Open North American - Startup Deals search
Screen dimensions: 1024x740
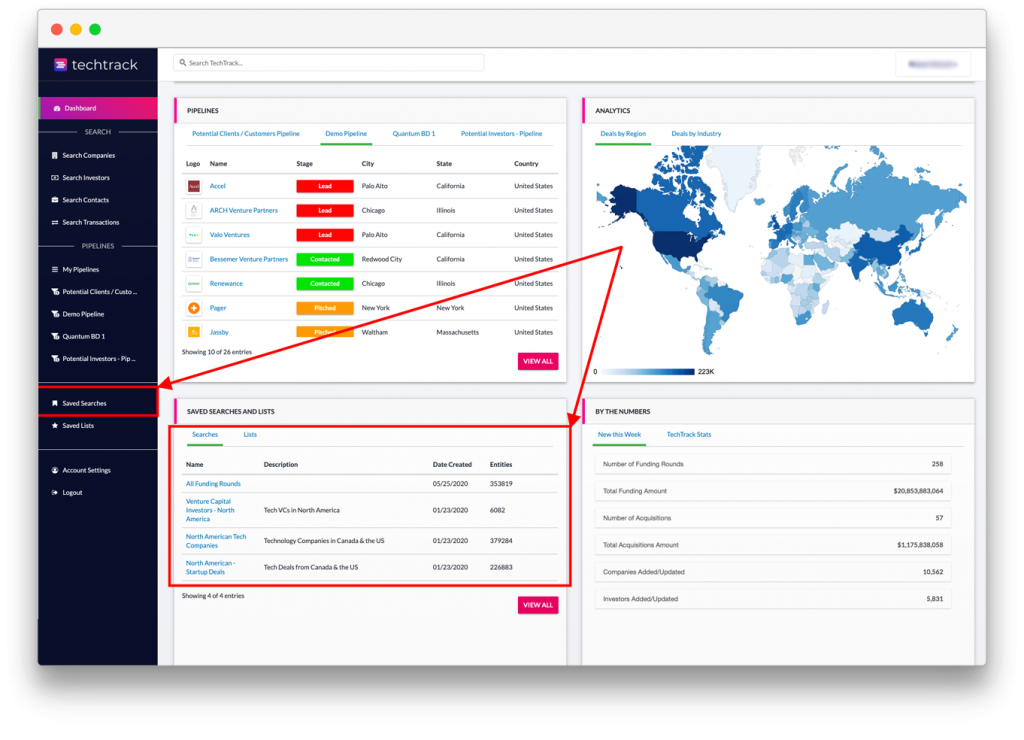click(210, 568)
